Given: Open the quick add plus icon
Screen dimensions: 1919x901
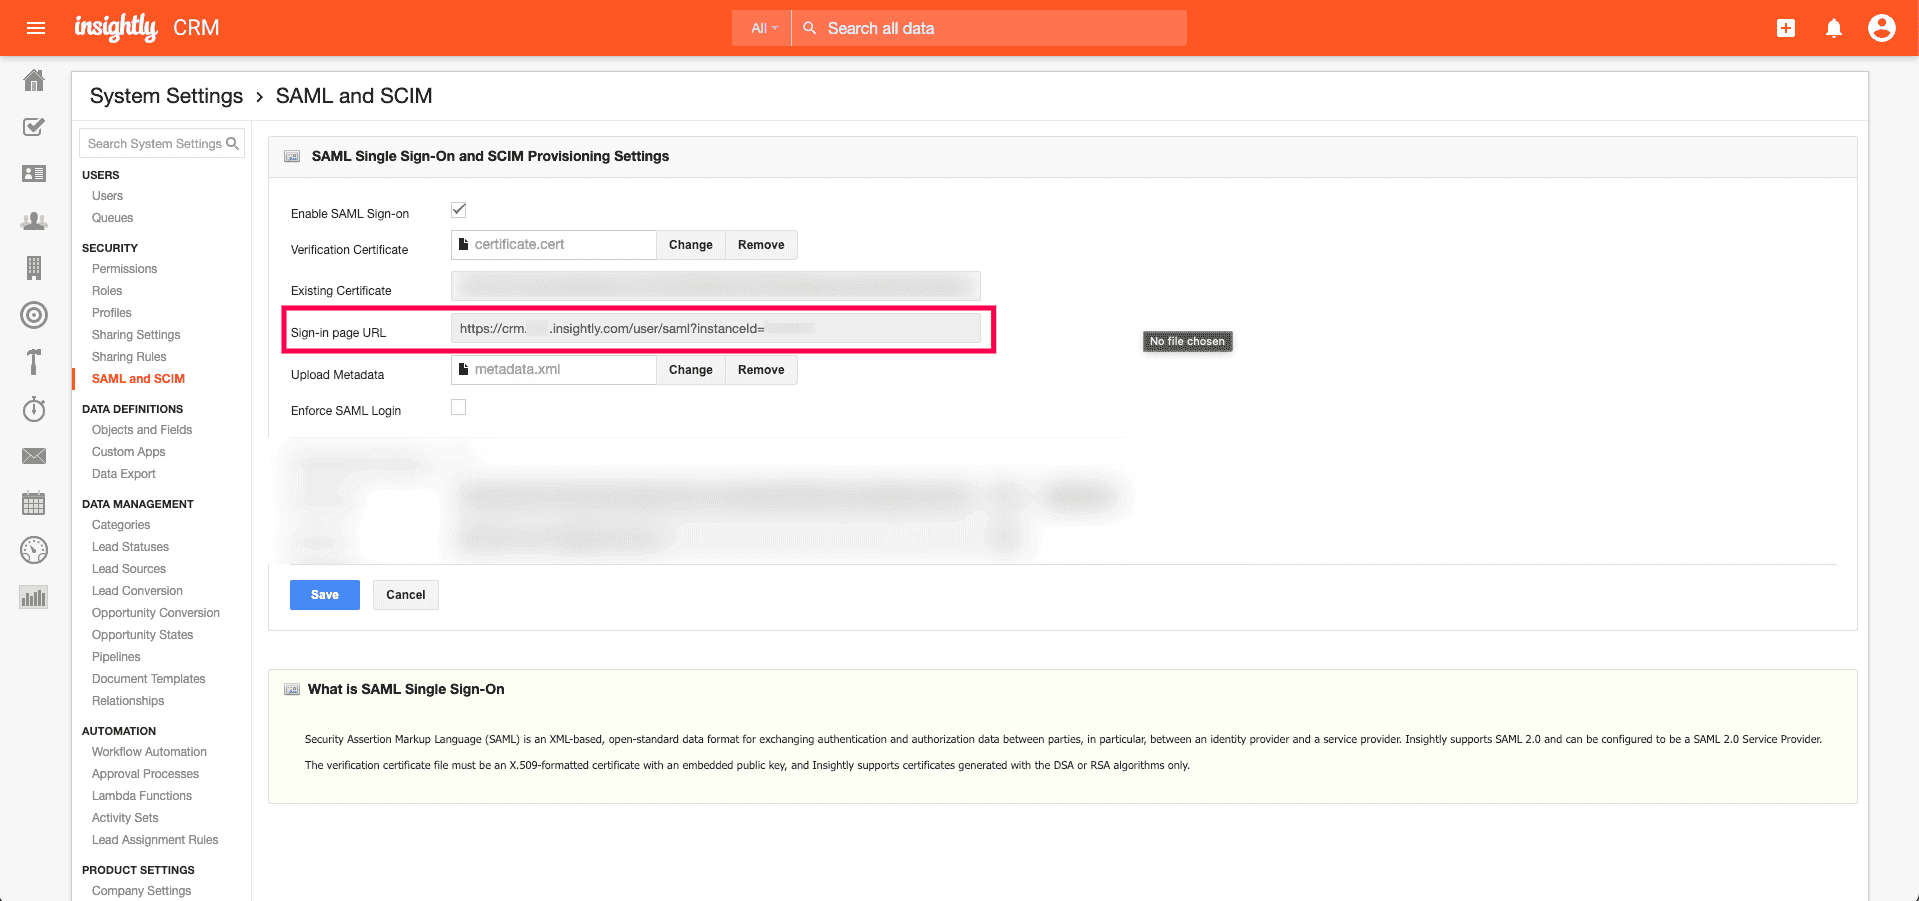Looking at the screenshot, I should (x=1785, y=27).
